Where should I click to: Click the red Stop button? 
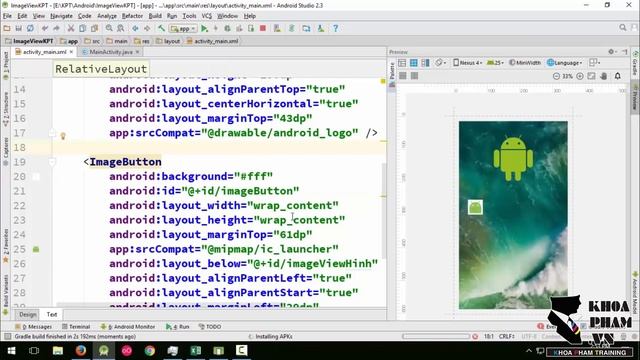263,29
